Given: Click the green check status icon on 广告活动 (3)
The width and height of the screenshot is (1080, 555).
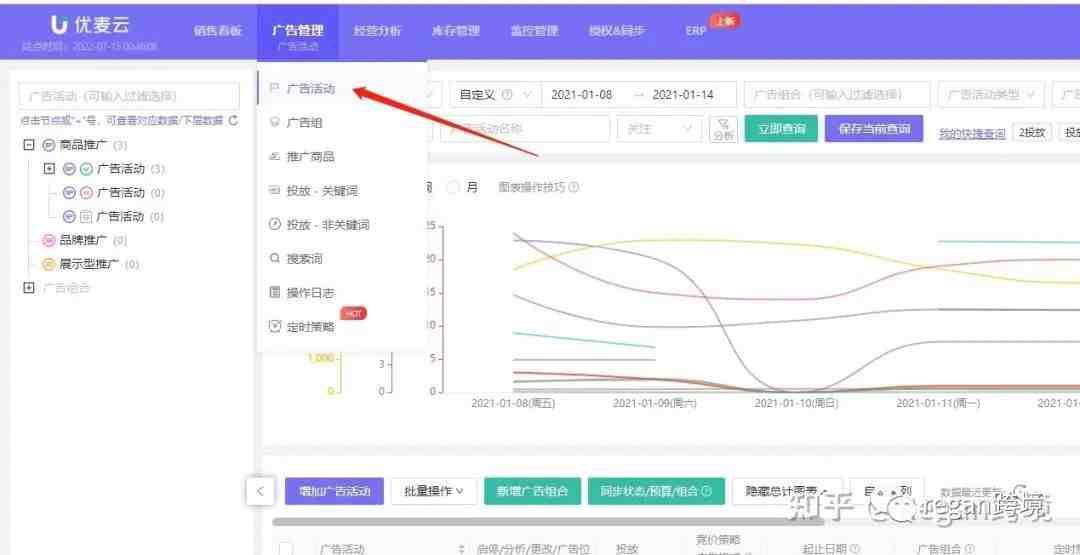Looking at the screenshot, I should click(x=86, y=169).
